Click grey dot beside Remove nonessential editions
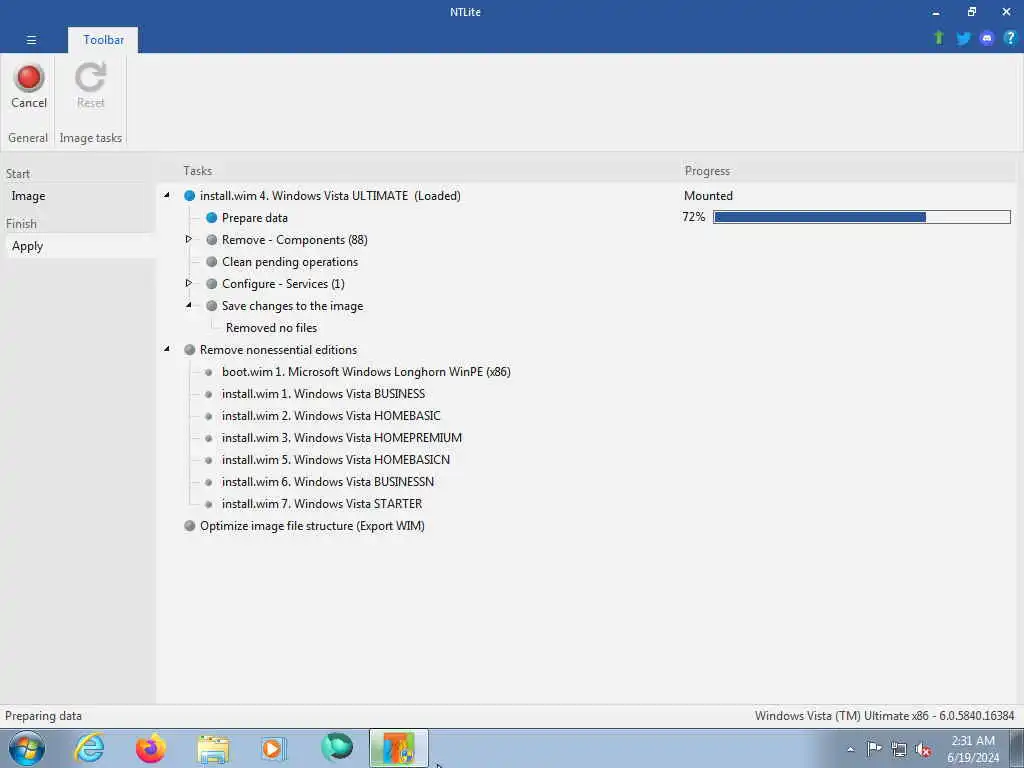Viewport: 1024px width, 768px height. 189,349
